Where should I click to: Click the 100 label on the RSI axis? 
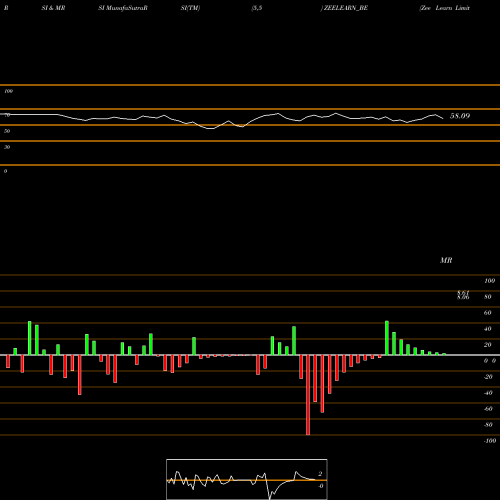8,91
